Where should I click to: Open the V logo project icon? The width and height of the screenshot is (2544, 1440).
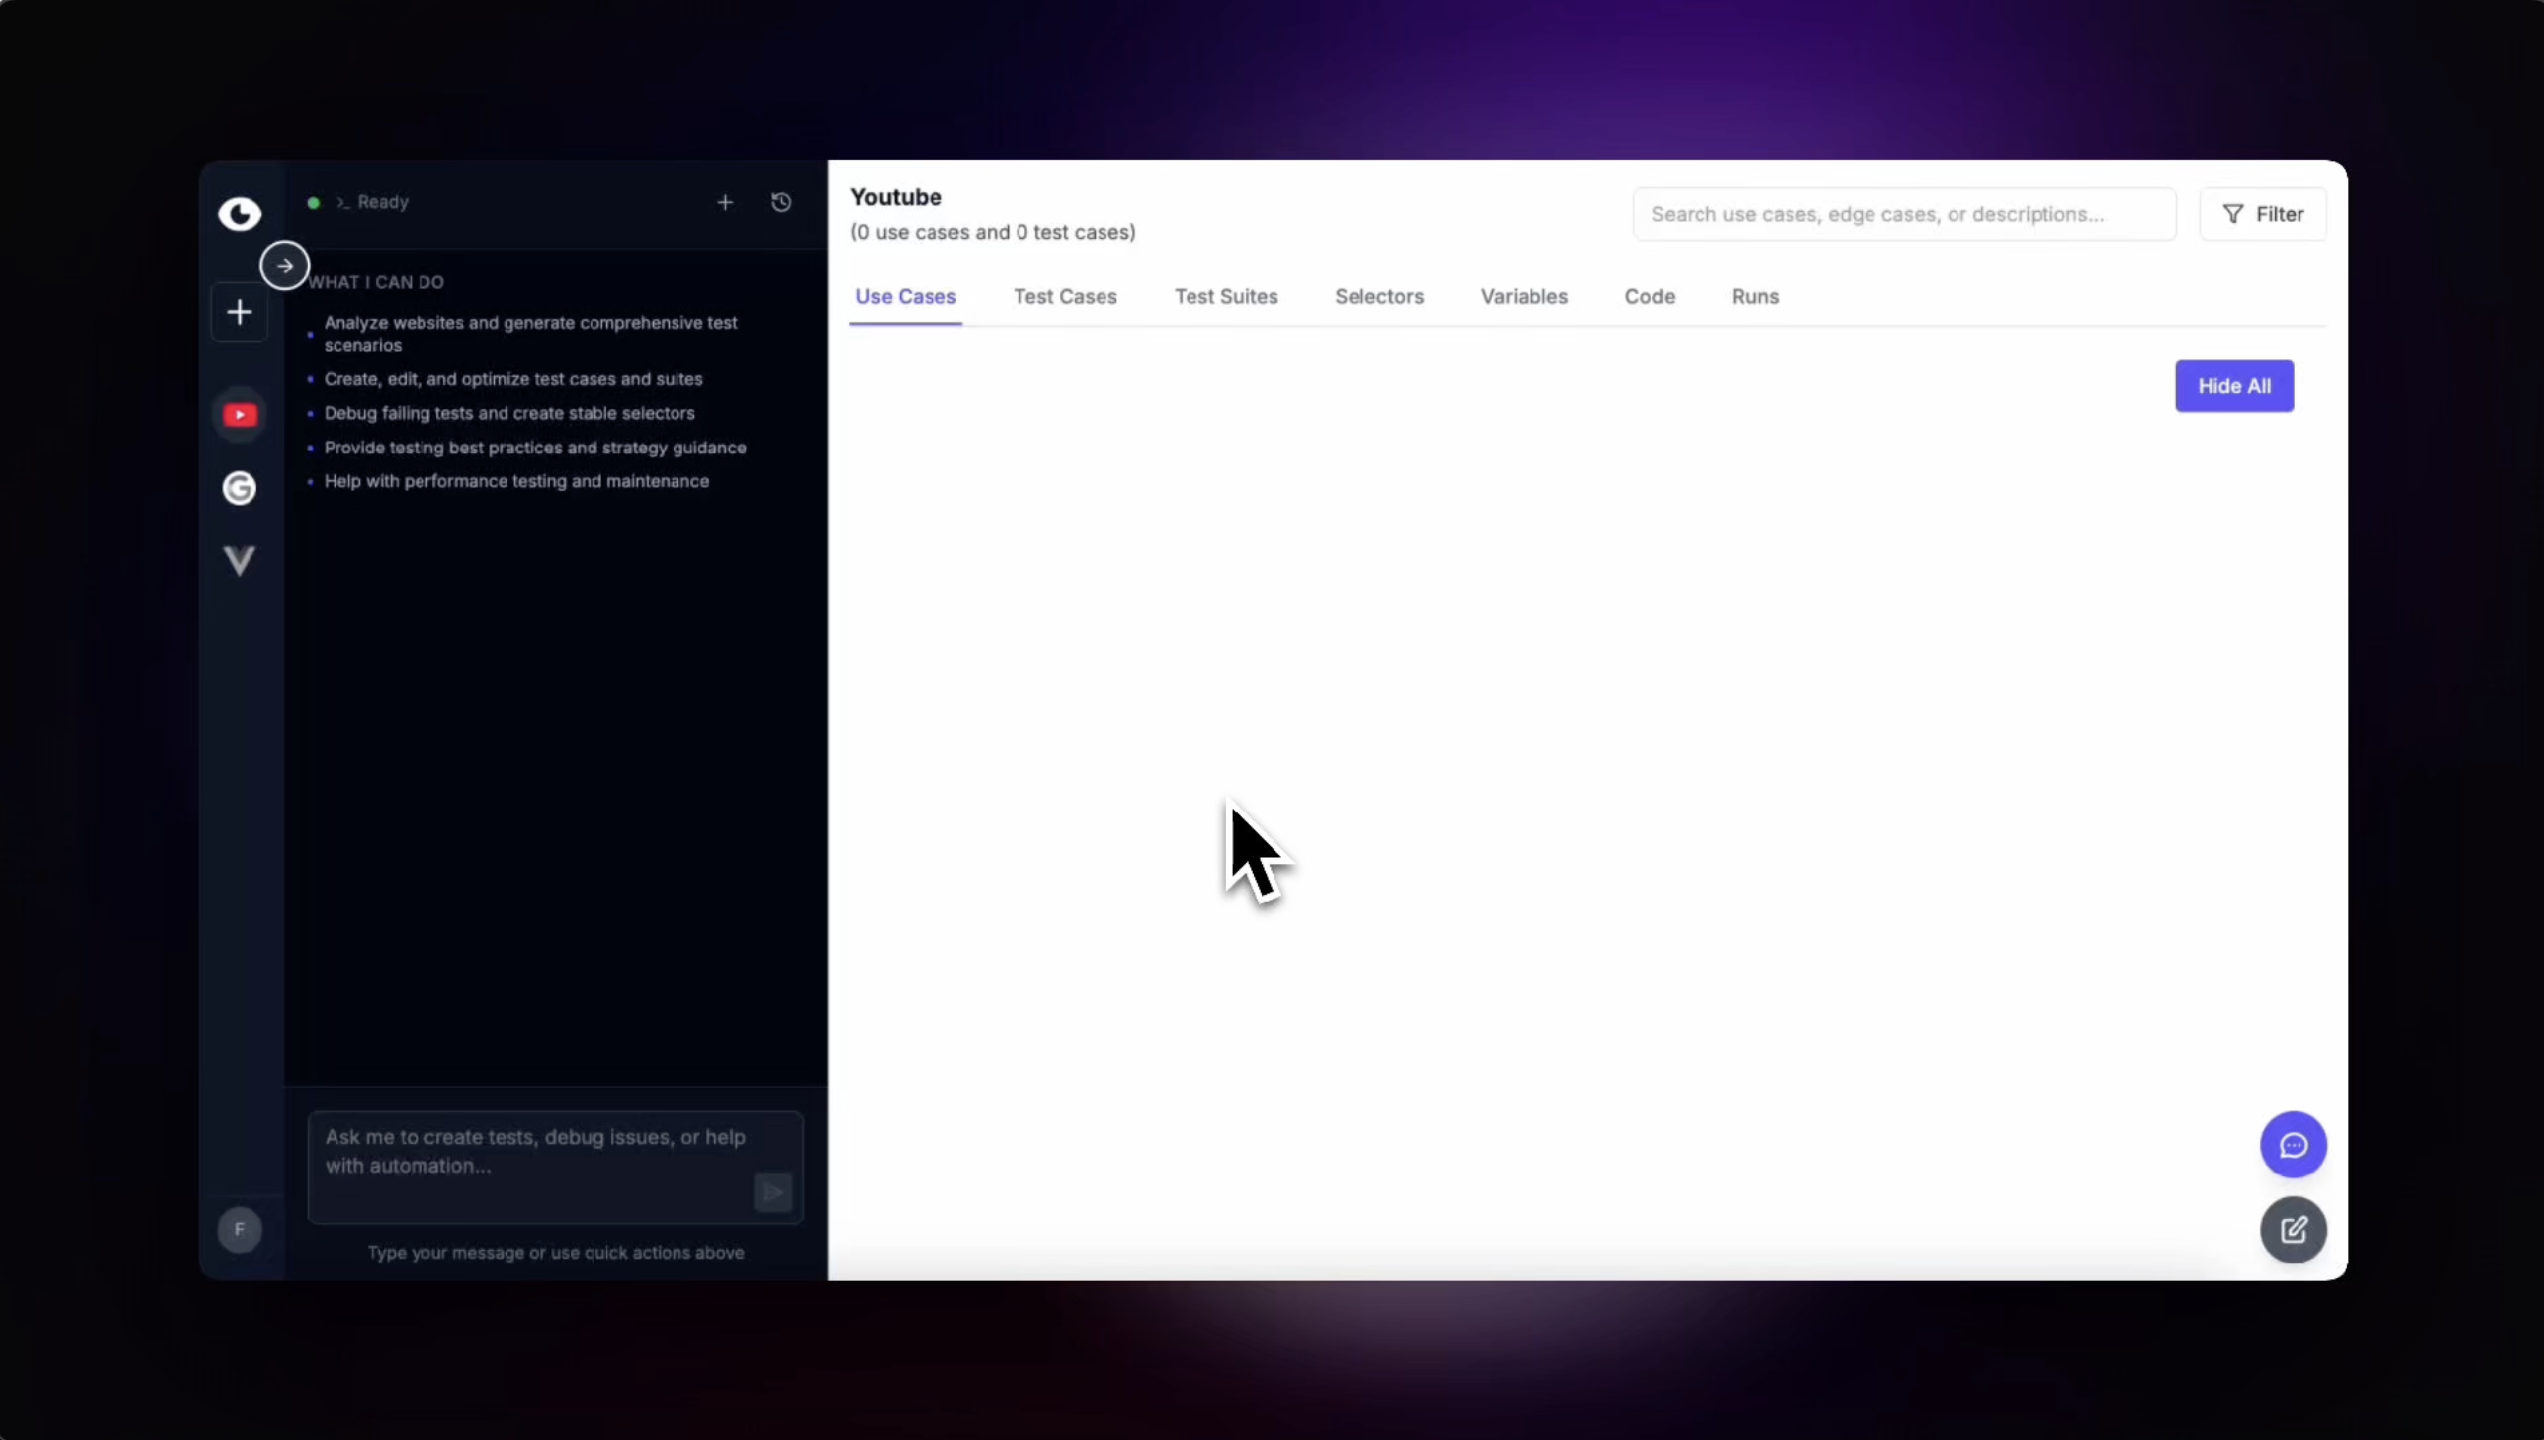tap(239, 560)
